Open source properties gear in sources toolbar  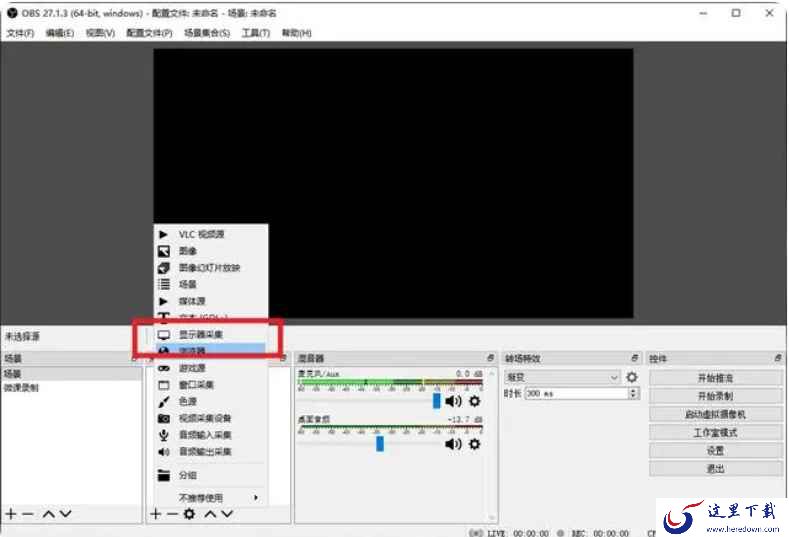coord(189,514)
